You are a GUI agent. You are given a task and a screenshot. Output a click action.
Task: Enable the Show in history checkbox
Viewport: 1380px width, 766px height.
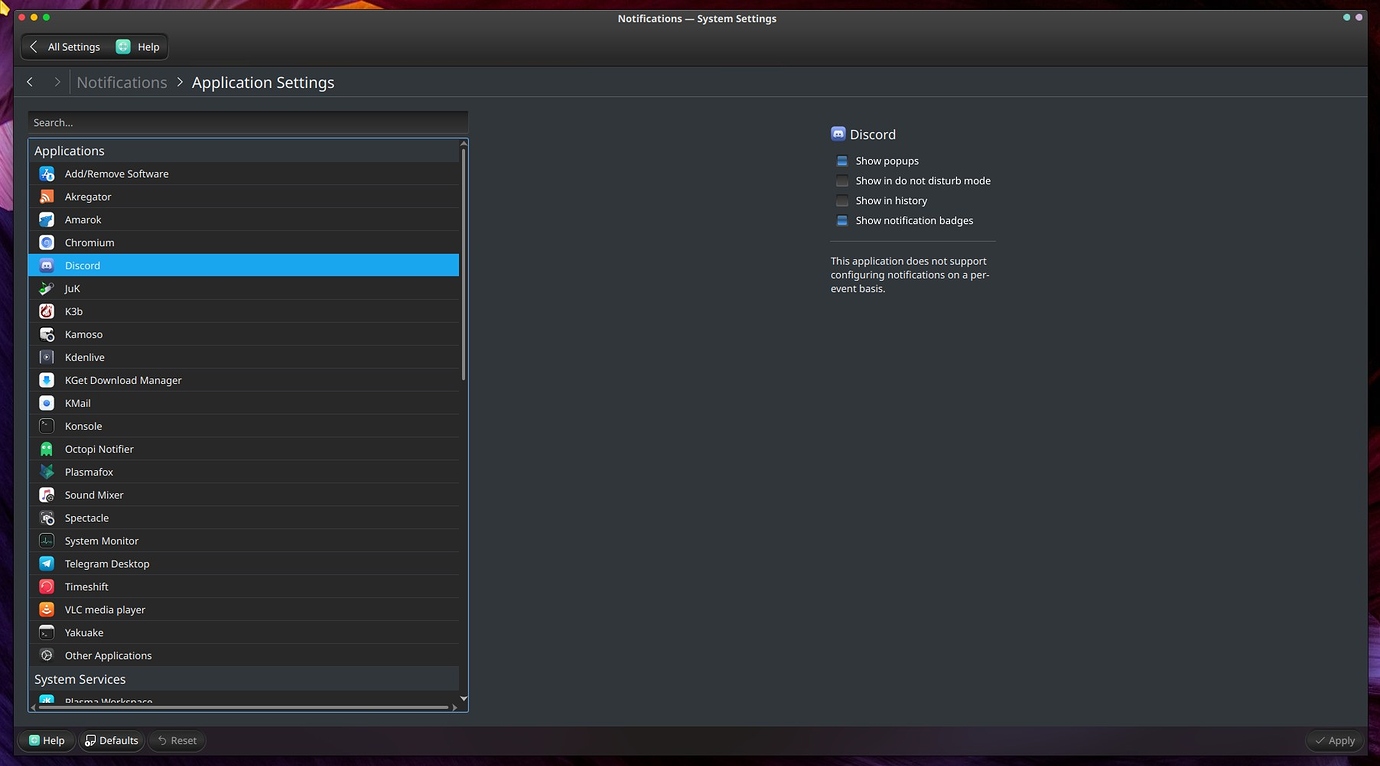tap(842, 201)
